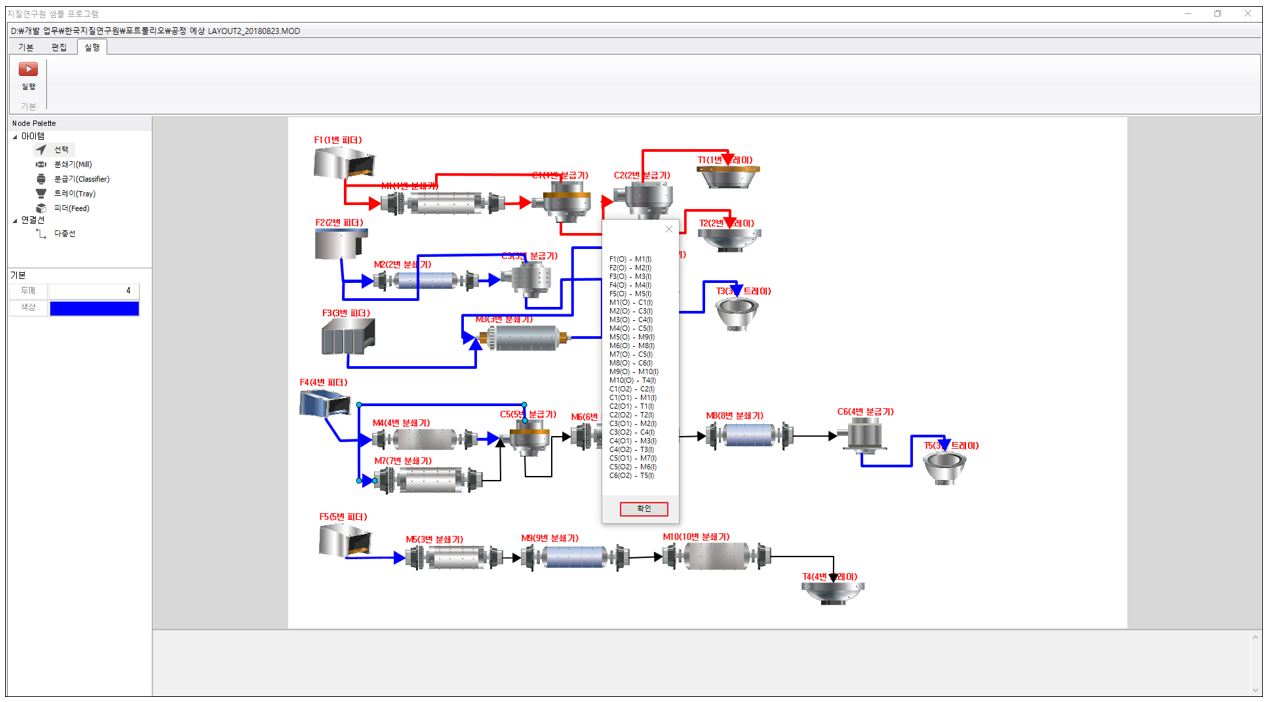Confirm the dialog with 확인 button
Viewport: 1268px width, 702px height.
pyautogui.click(x=644, y=509)
